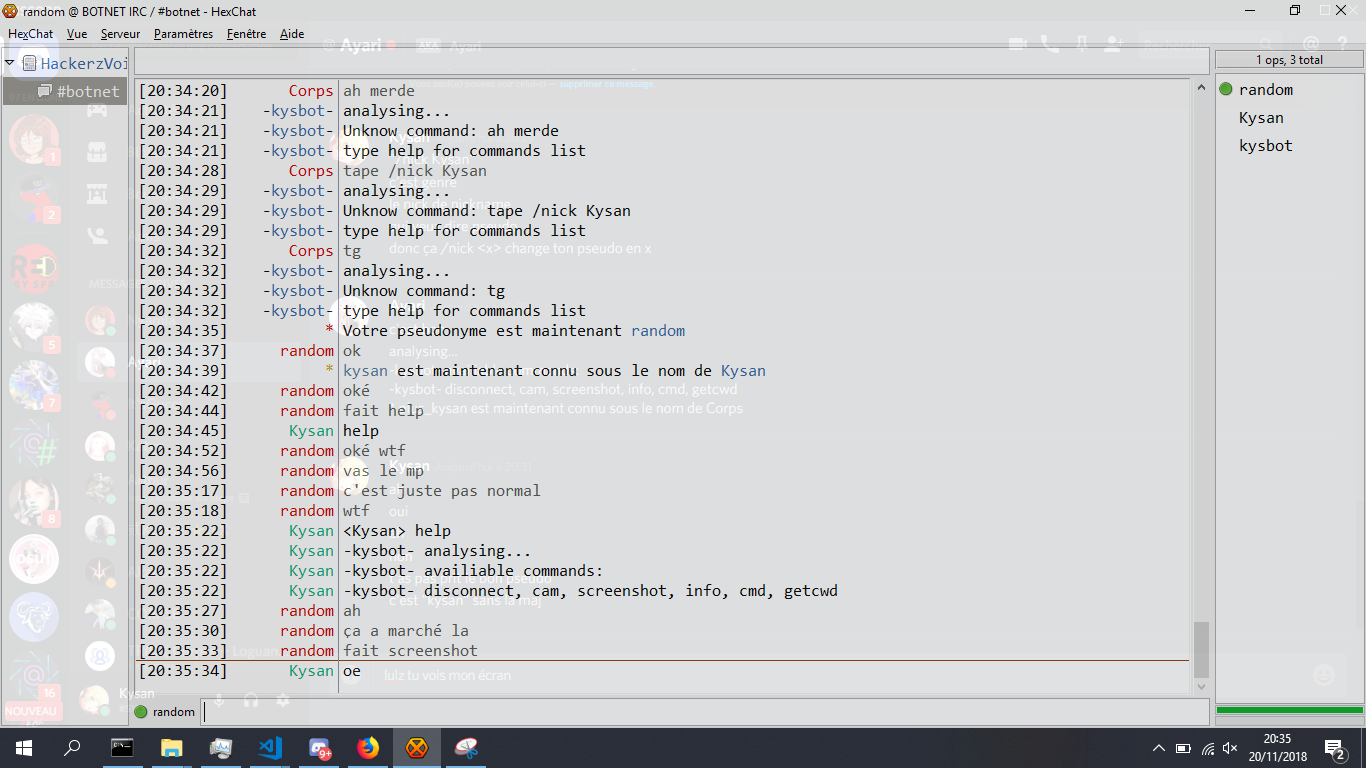Click the chat scrollbar down arrow
Image resolution: width=1366 pixels, height=768 pixels.
point(1201,686)
